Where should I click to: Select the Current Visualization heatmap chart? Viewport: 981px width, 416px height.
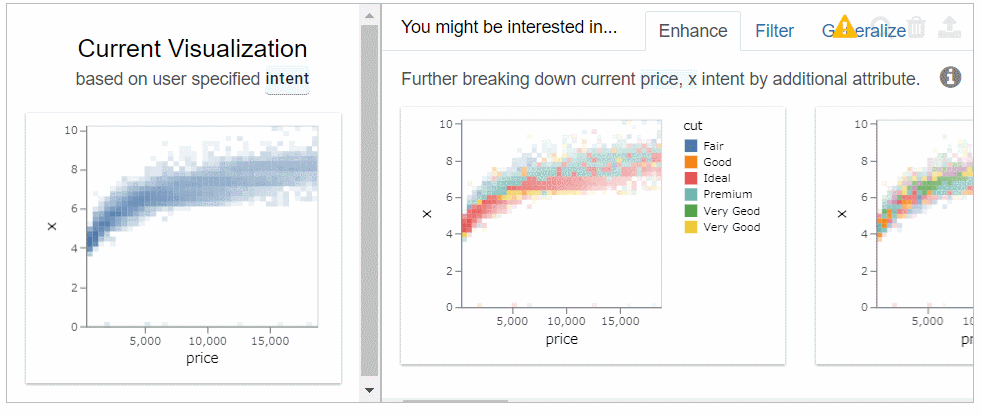[183, 248]
